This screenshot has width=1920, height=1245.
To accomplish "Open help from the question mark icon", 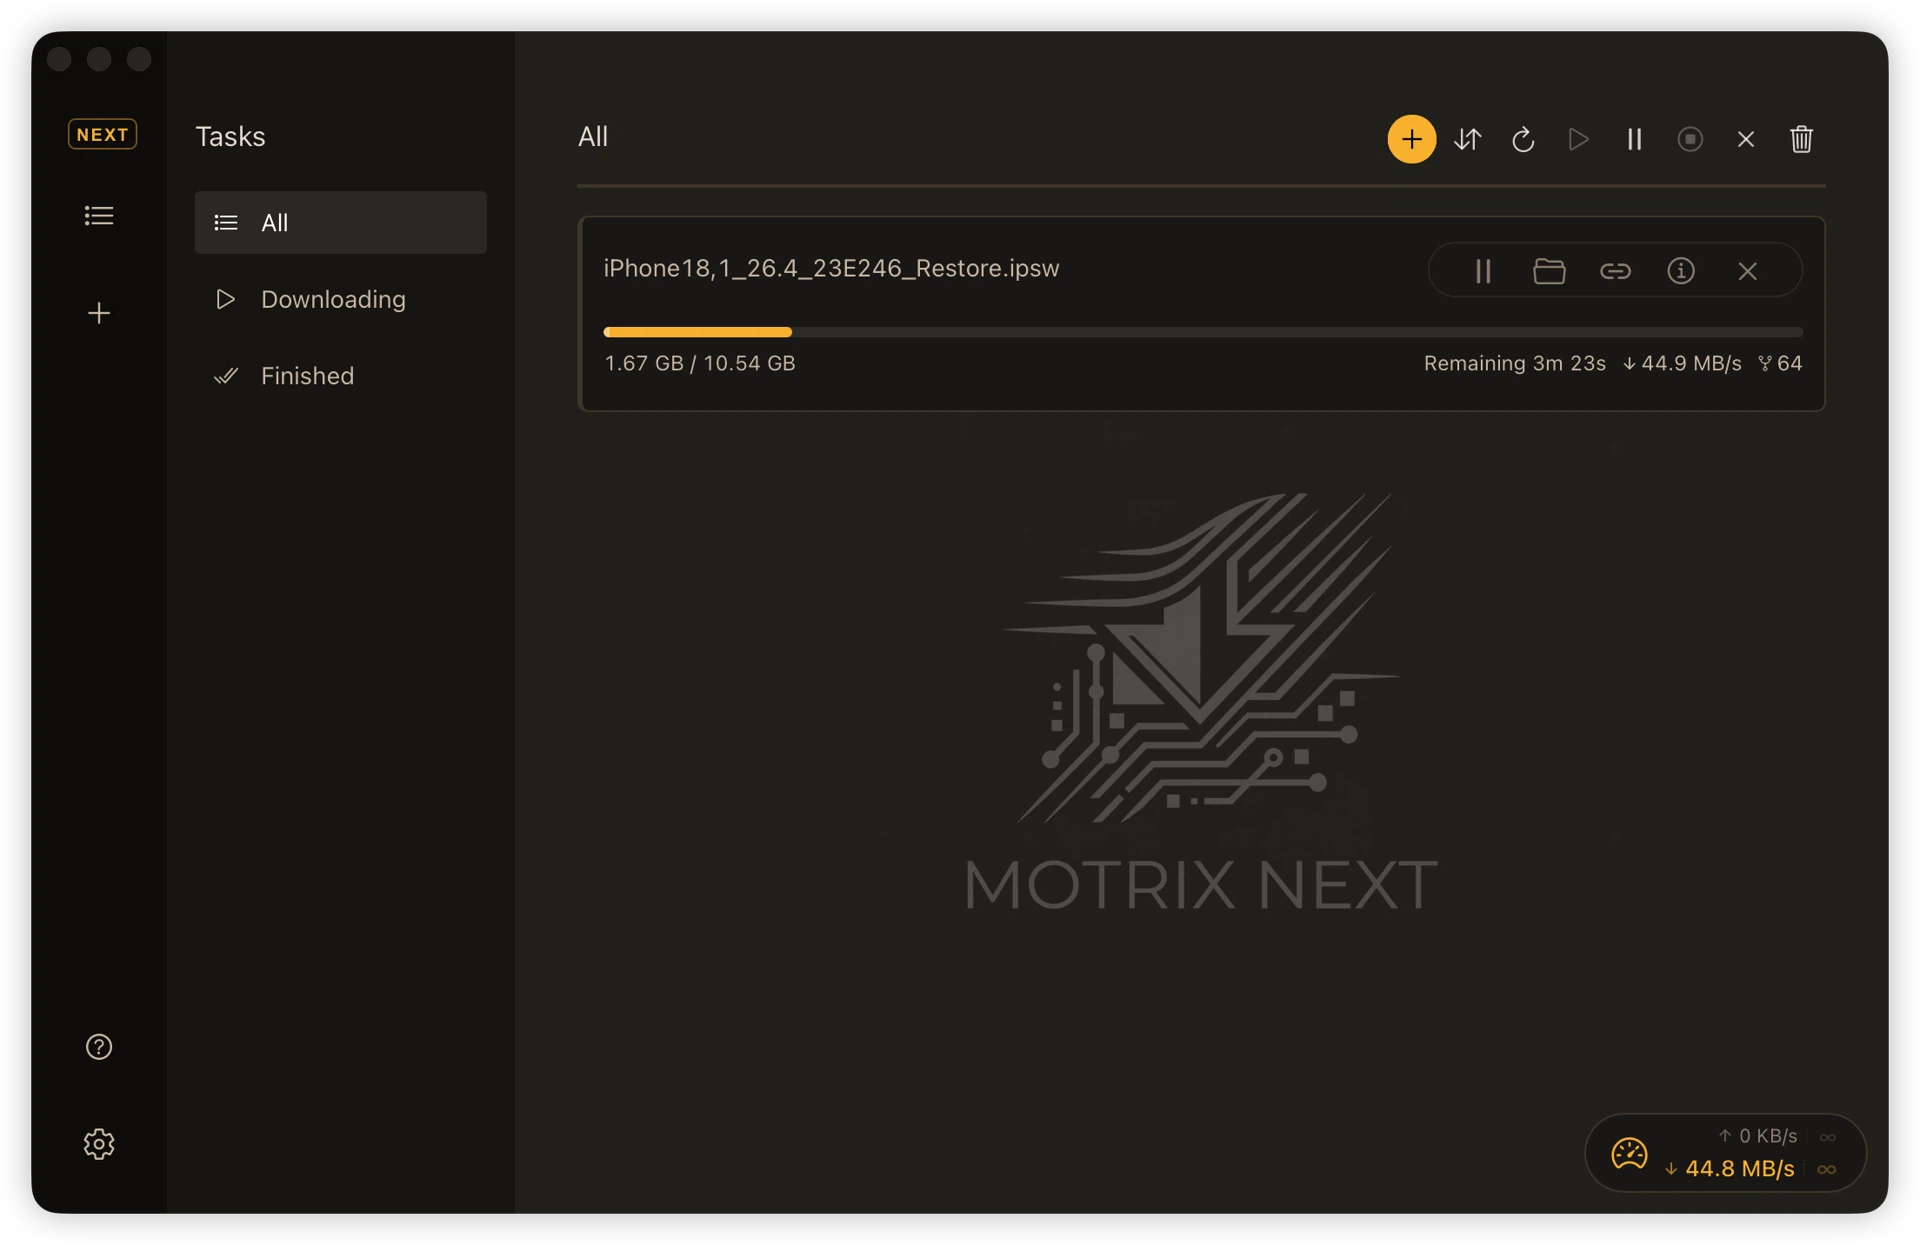I will tap(99, 1046).
